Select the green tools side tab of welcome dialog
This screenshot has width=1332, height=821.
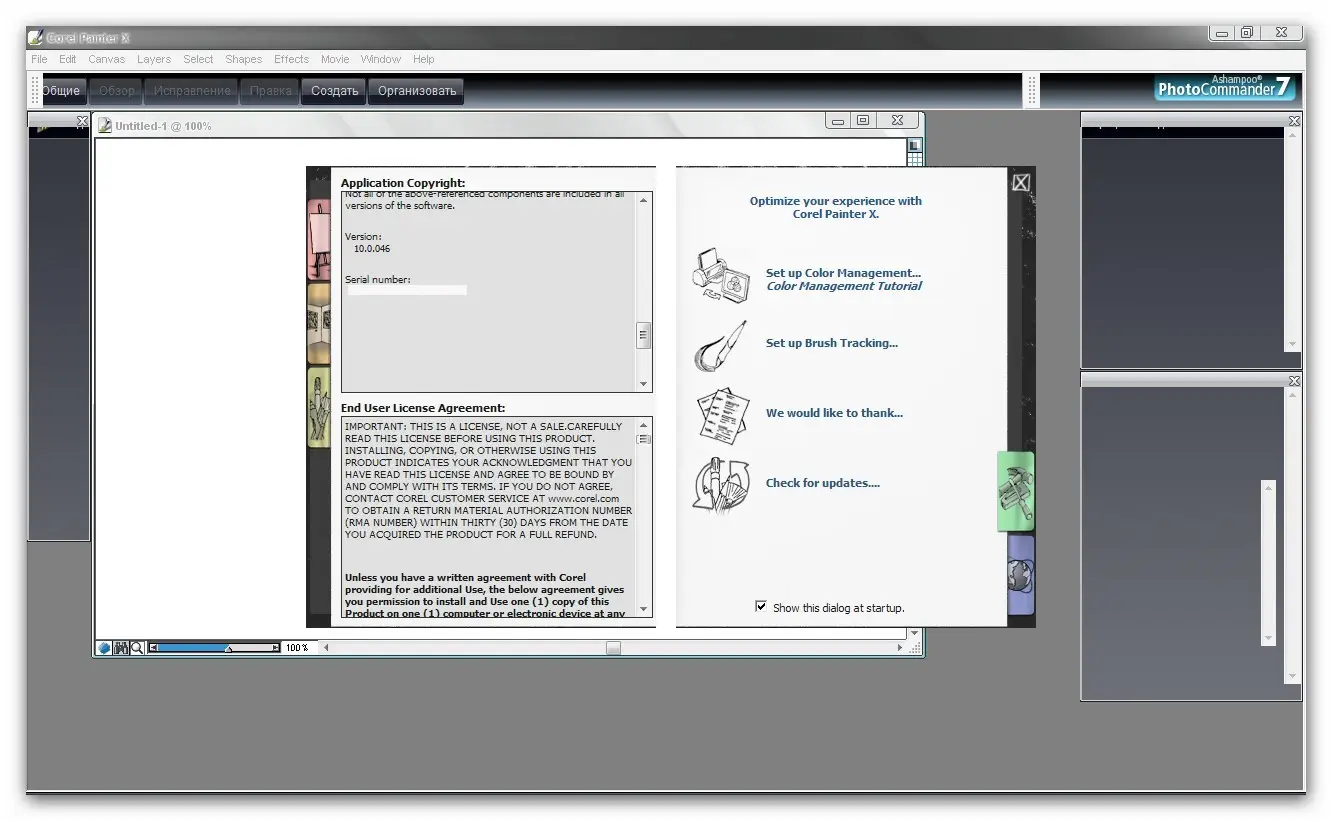coord(1016,491)
